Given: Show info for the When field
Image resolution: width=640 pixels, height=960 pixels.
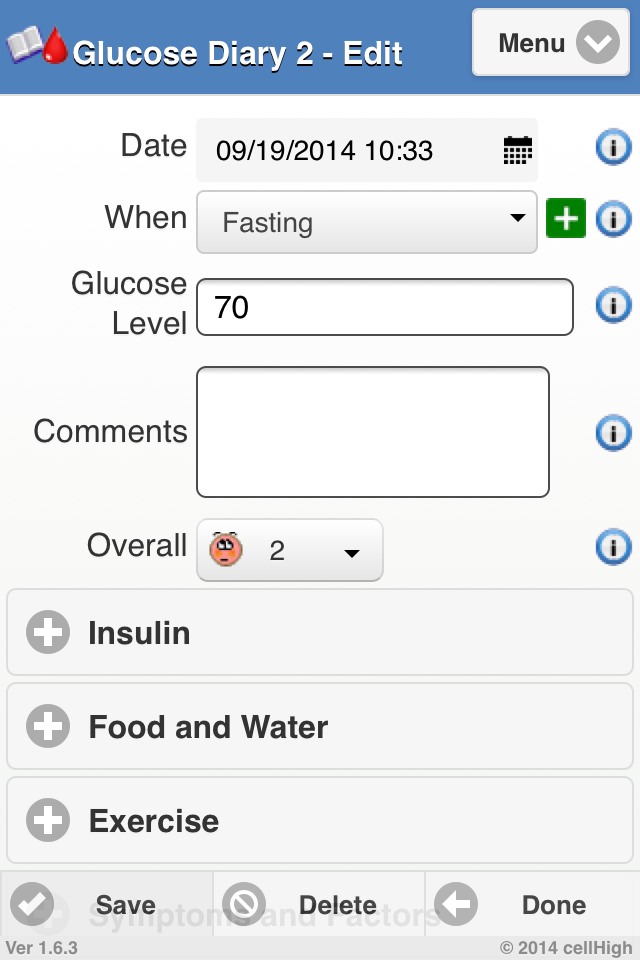Looking at the screenshot, I should pyautogui.click(x=613, y=218).
